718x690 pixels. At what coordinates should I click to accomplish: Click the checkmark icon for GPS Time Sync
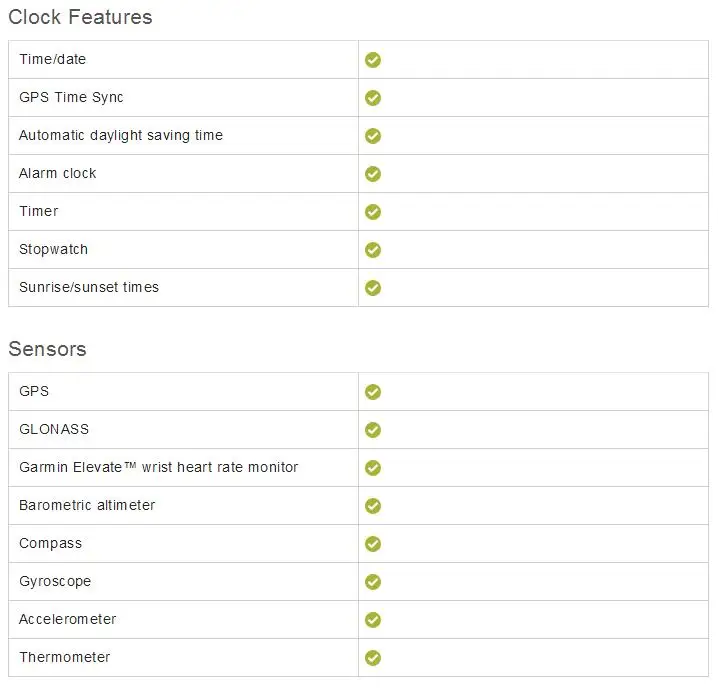pos(373,98)
